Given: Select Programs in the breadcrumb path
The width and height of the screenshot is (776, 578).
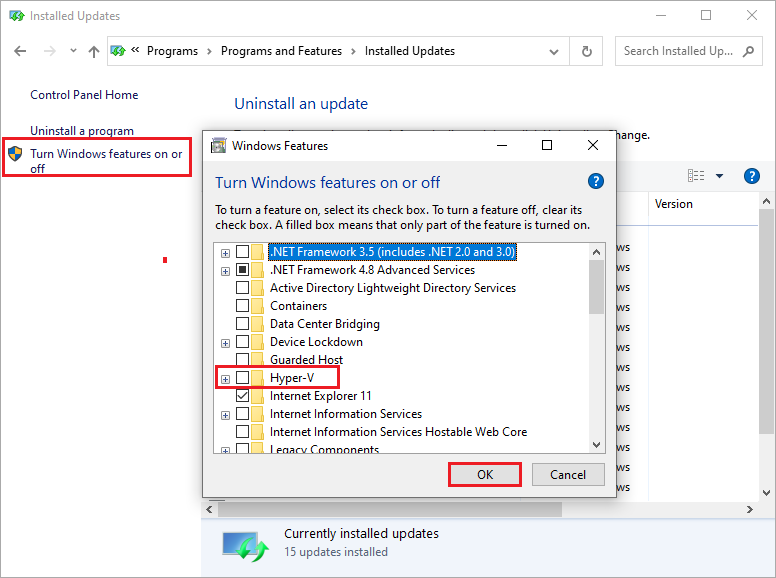Looking at the screenshot, I should point(172,51).
